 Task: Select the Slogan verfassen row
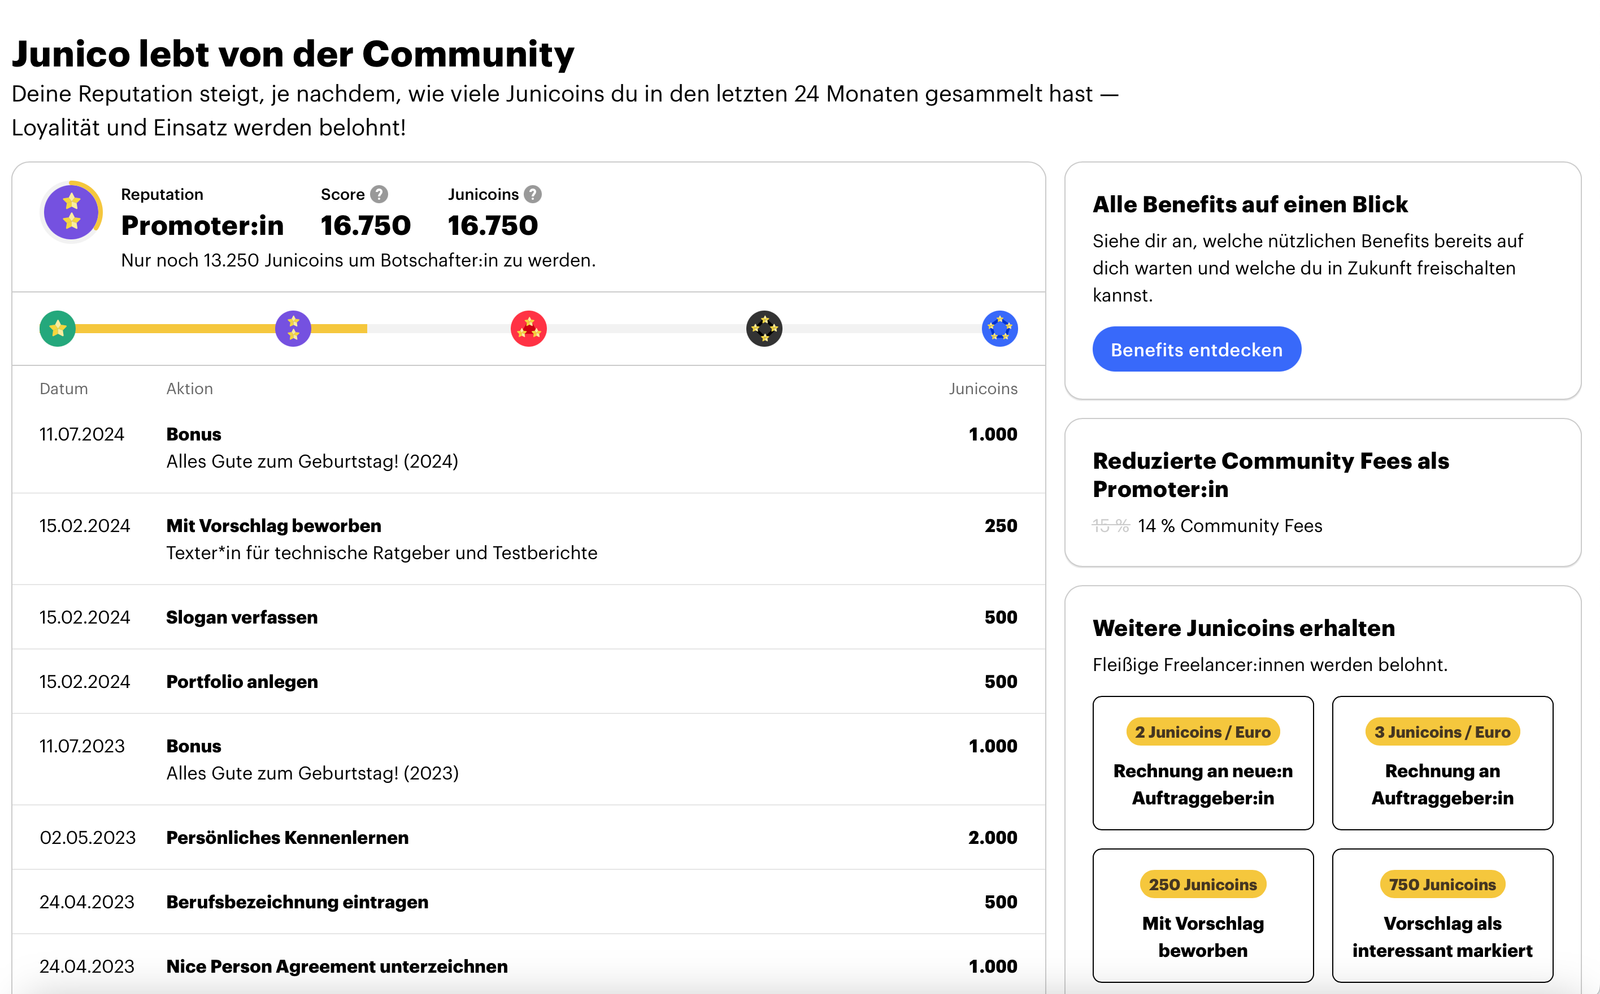click(528, 618)
